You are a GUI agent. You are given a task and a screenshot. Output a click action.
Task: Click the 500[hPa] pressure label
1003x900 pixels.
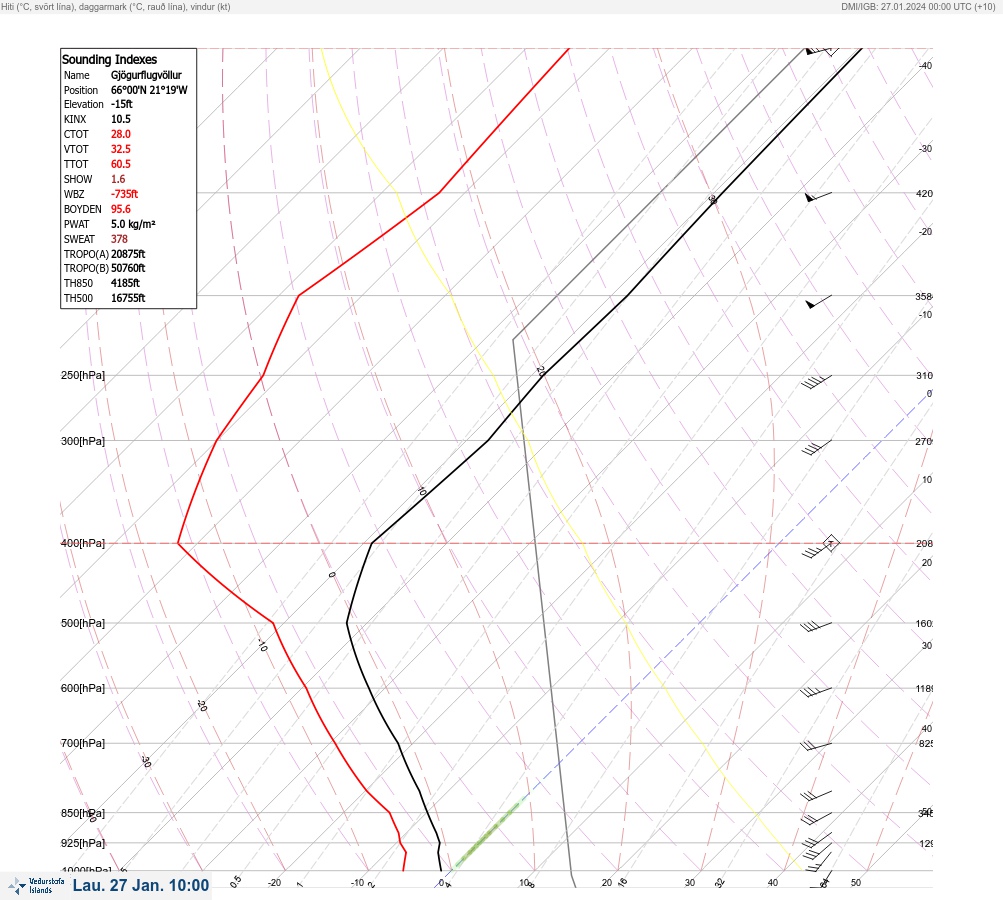pos(83,623)
